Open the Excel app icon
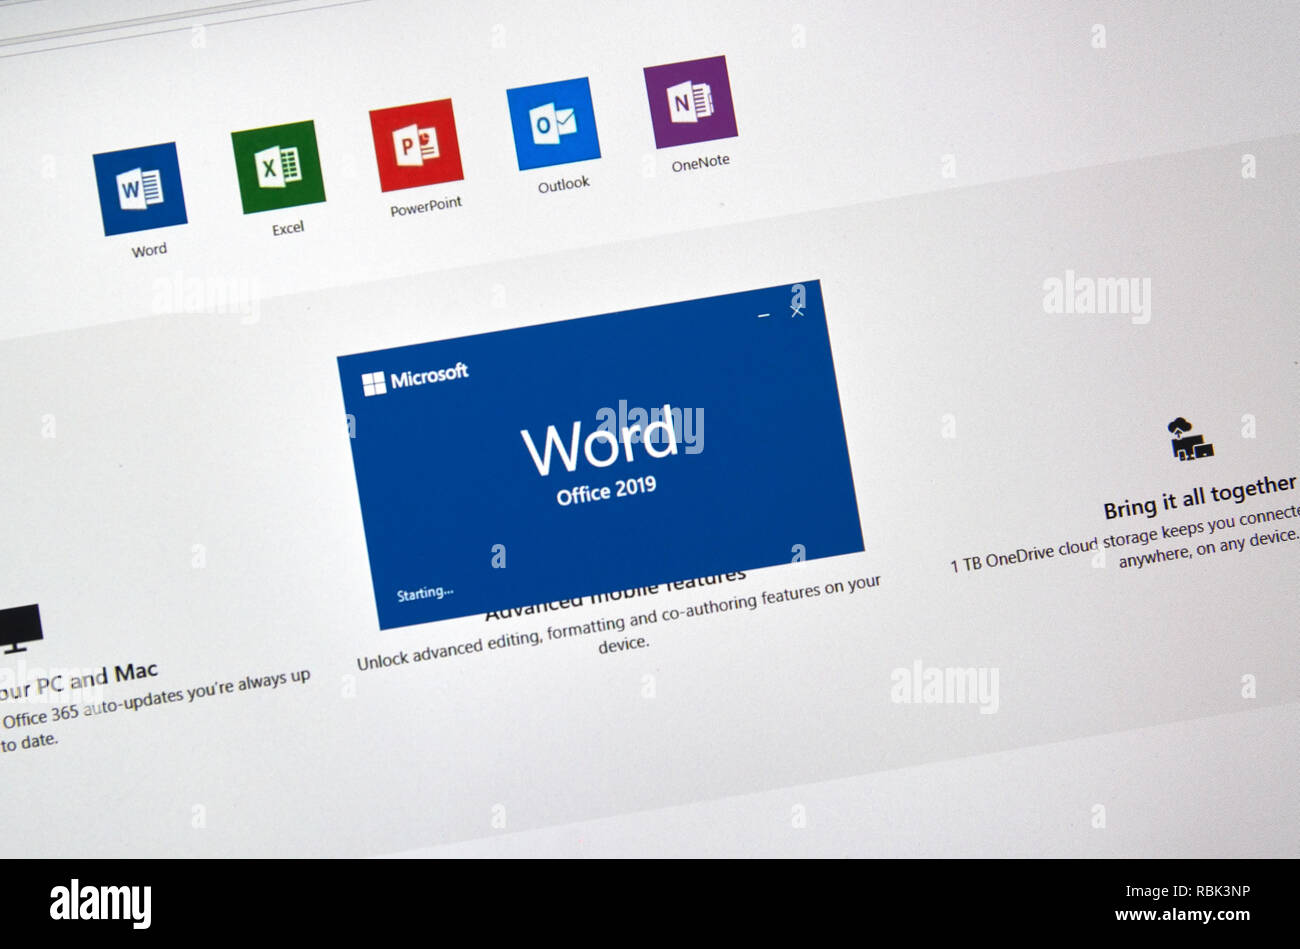Screen dimensions: 1300x949 coord(278,167)
